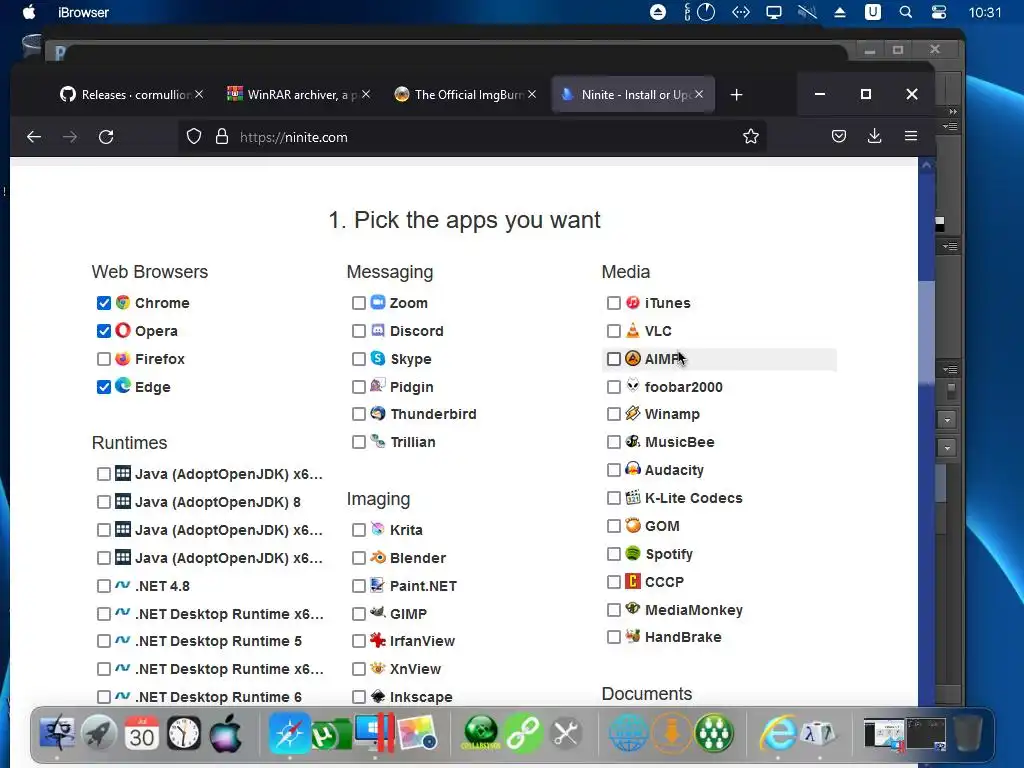Check the Krita checkbox
Viewport: 1024px width, 768px height.
point(359,530)
